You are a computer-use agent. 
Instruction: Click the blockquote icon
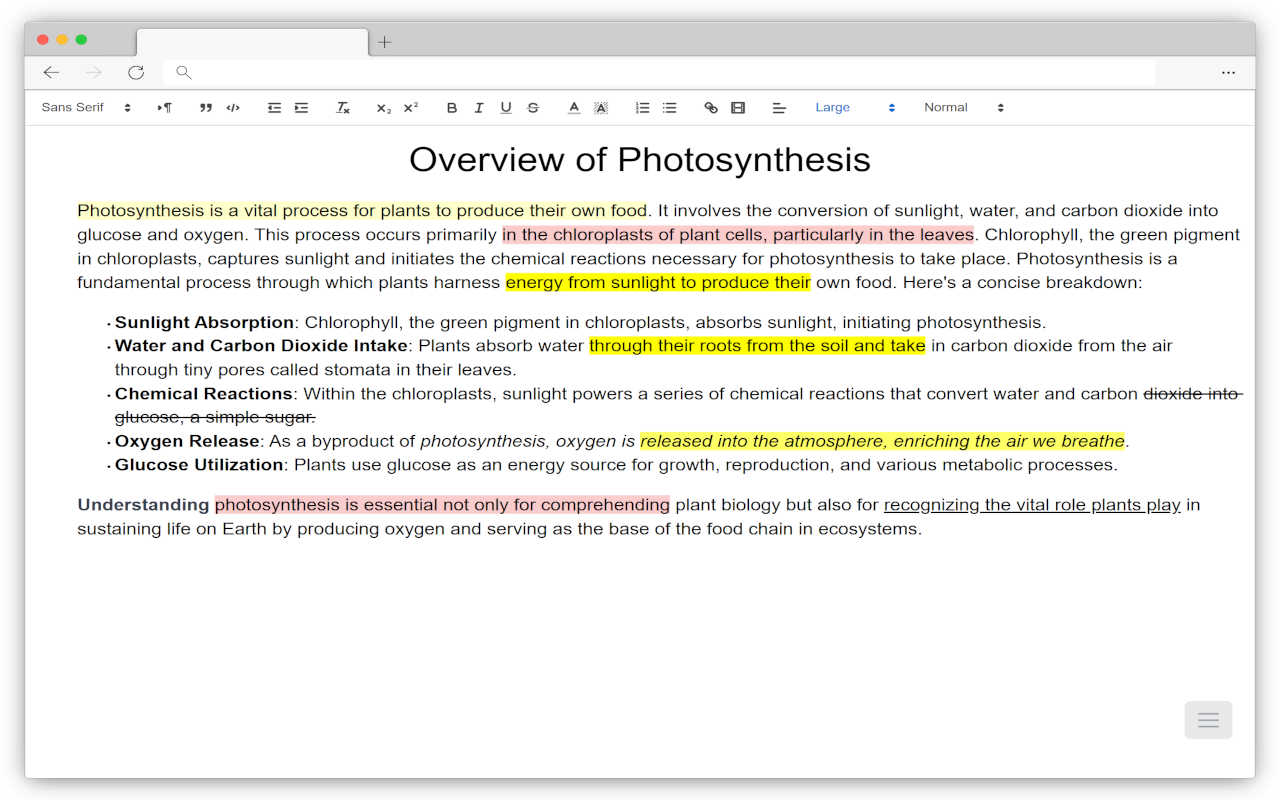coord(206,108)
